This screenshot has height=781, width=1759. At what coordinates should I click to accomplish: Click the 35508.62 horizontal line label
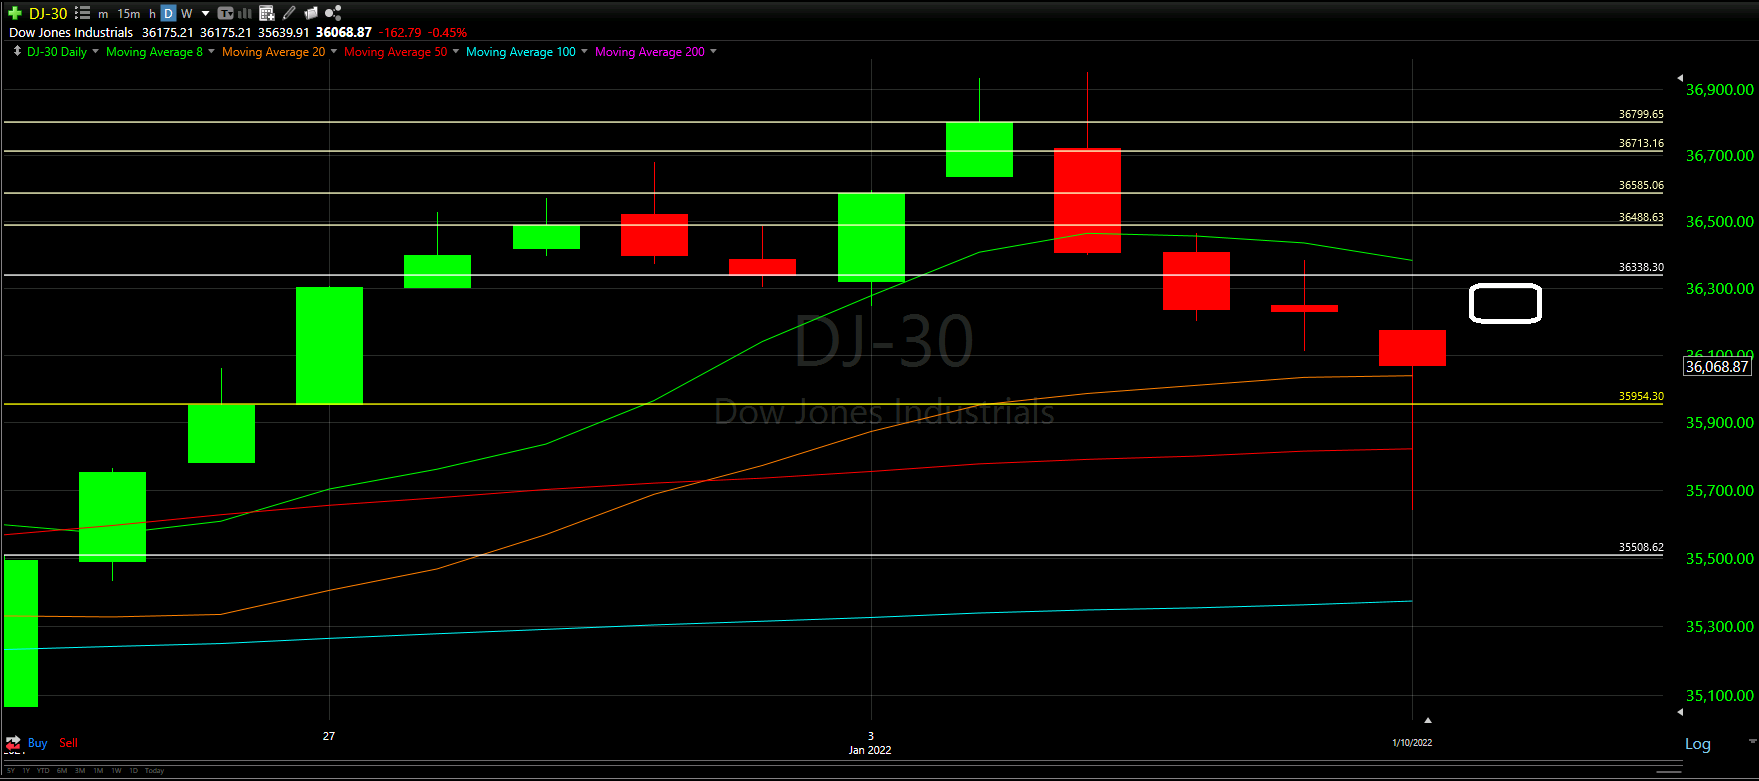click(1641, 547)
